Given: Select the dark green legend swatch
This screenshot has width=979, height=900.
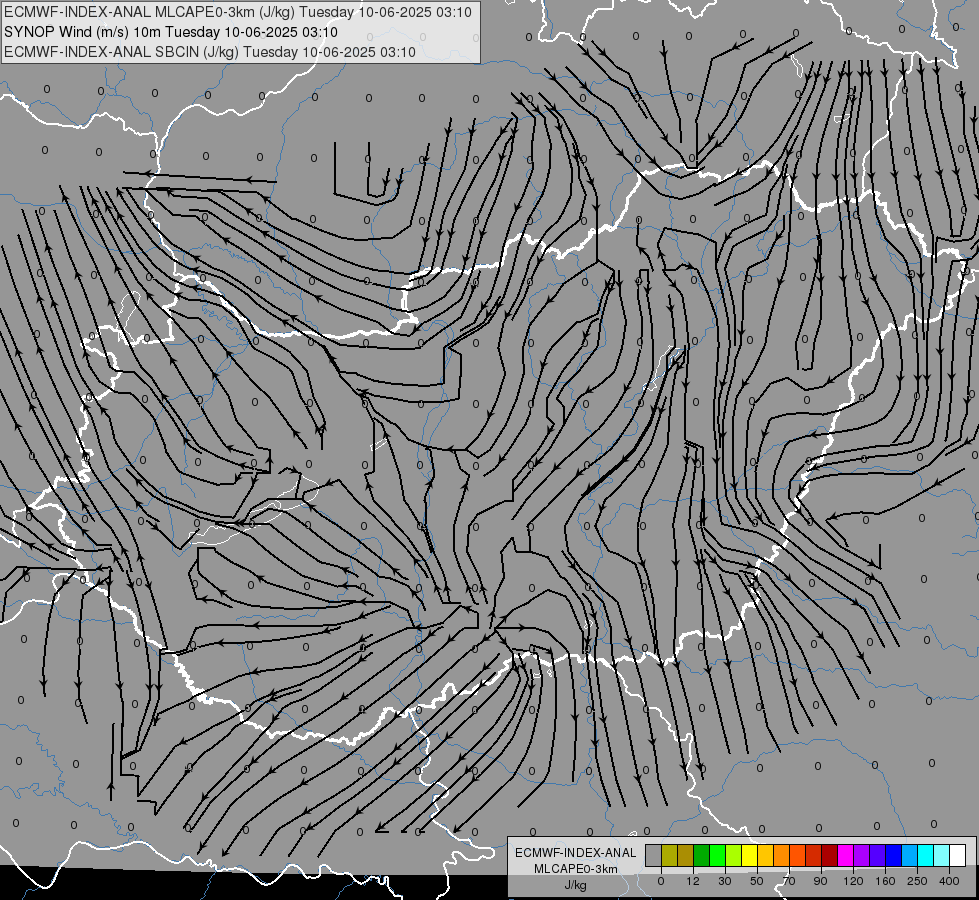Looking at the screenshot, I should (701, 856).
